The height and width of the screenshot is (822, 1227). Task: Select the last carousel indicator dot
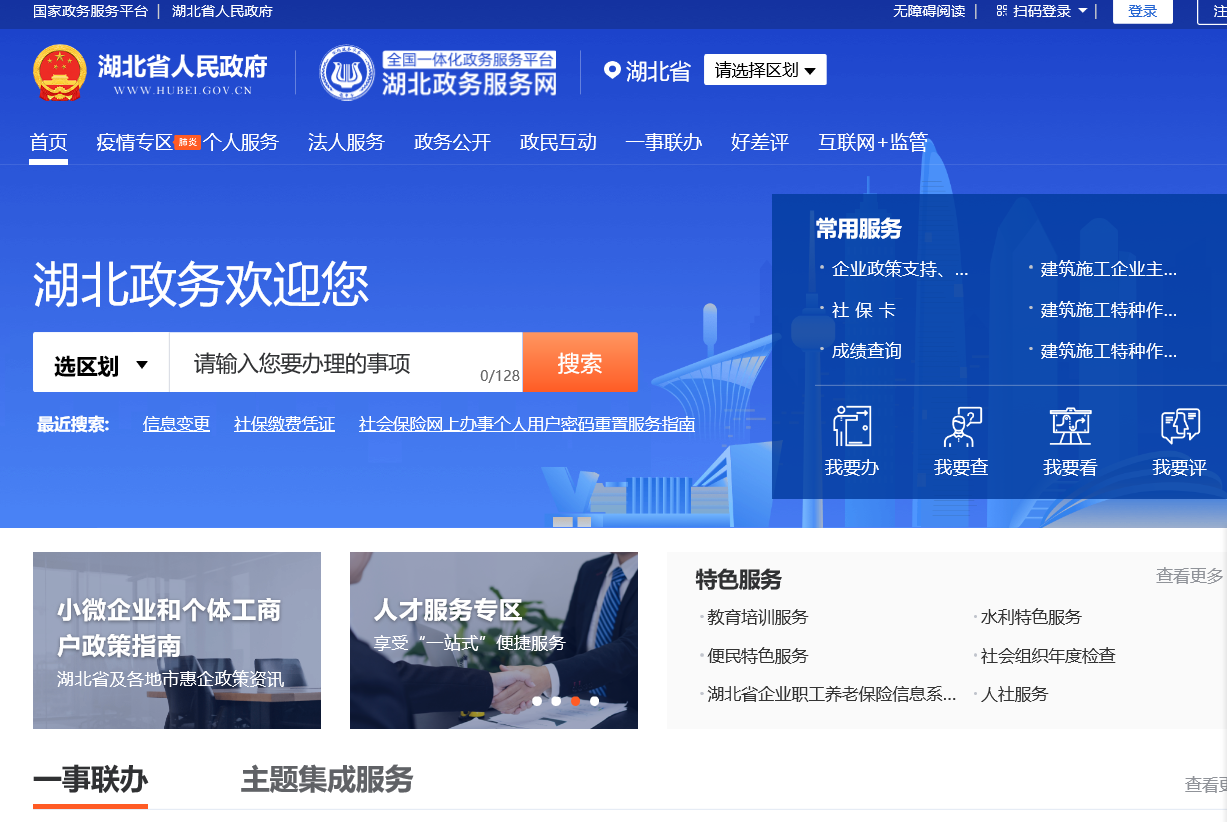(x=594, y=701)
